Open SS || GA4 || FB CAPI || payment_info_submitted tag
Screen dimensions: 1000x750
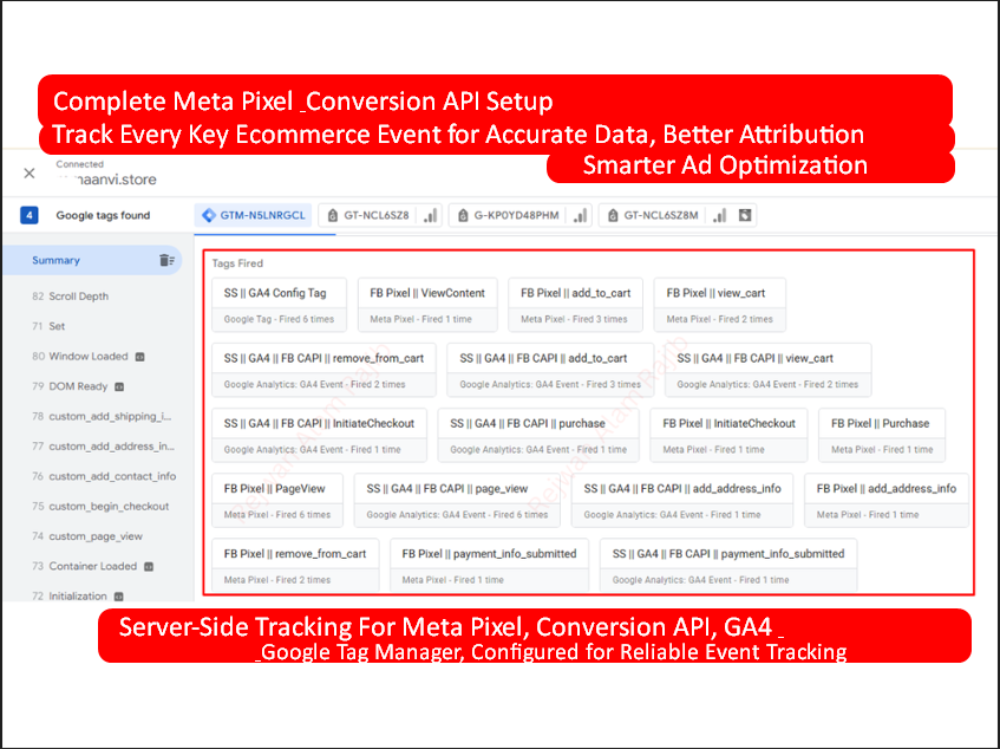(x=728, y=564)
